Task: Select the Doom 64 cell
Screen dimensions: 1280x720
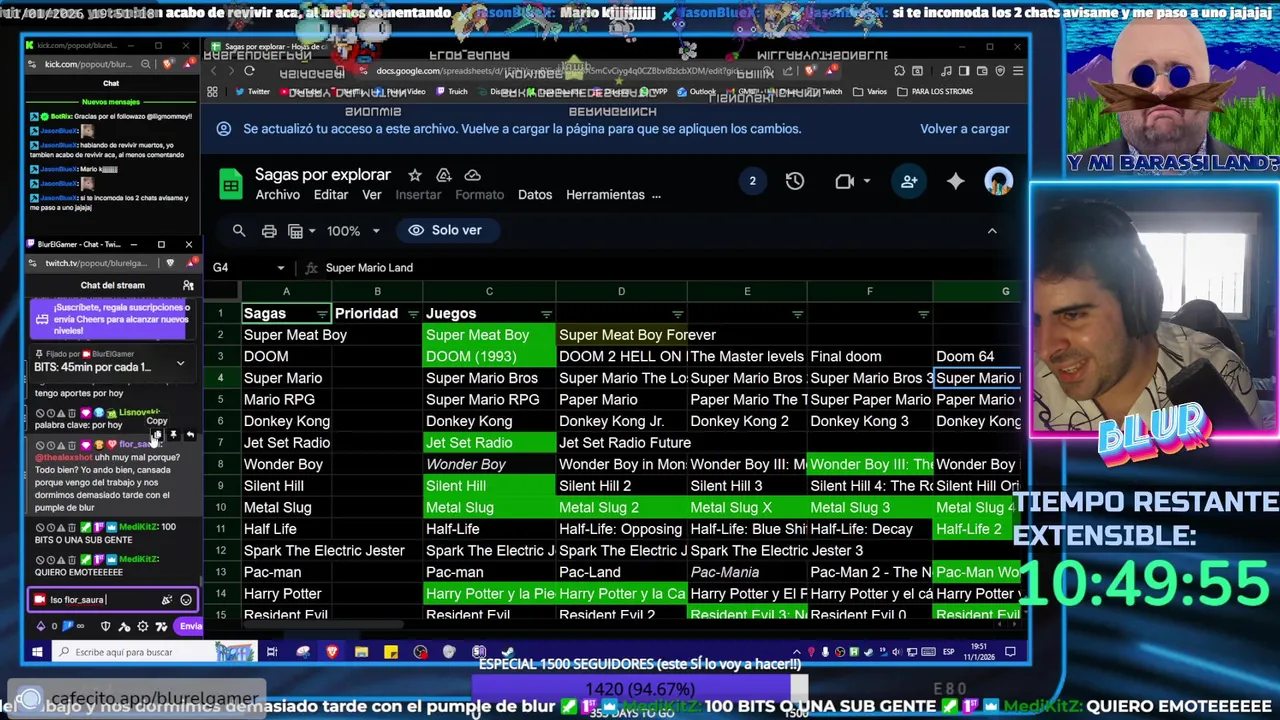Action: (977, 357)
